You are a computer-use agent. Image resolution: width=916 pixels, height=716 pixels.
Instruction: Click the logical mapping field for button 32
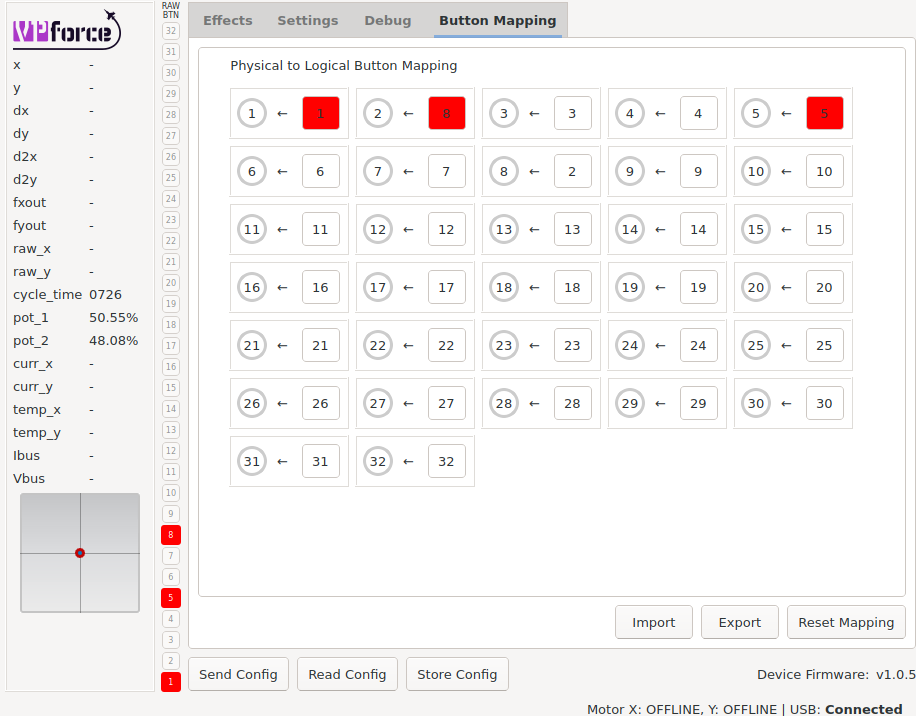(x=446, y=461)
